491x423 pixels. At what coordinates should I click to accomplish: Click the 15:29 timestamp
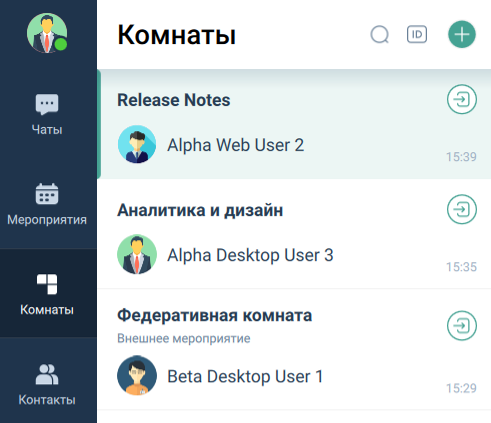click(462, 388)
